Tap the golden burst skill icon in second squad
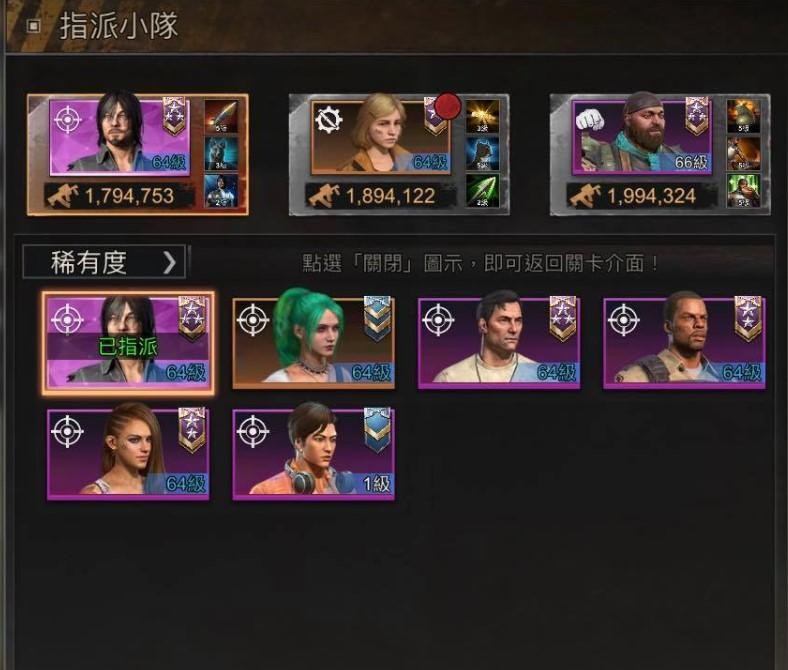The height and width of the screenshot is (670, 788). pyautogui.click(x=482, y=117)
